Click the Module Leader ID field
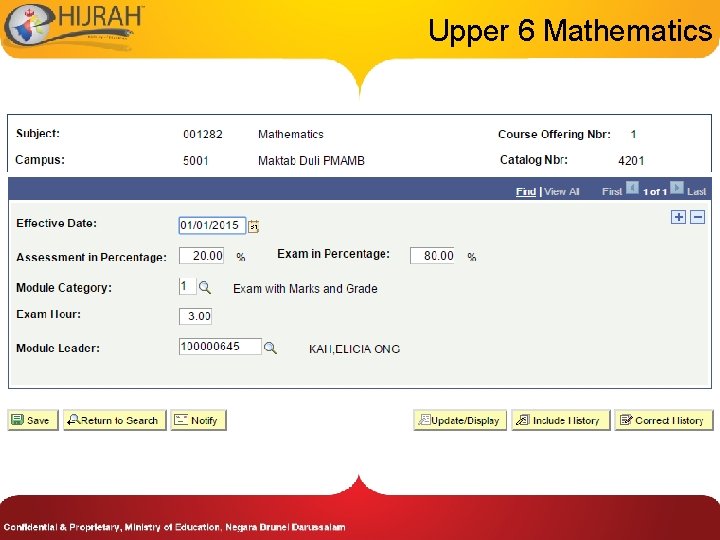Image resolution: width=720 pixels, height=540 pixels. pyautogui.click(x=220, y=346)
